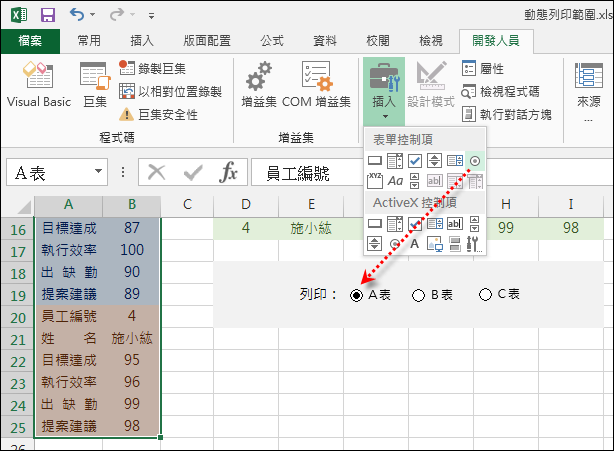Select ActiveX Scroll Bar icon
The image size is (614, 451).
[x=474, y=224]
